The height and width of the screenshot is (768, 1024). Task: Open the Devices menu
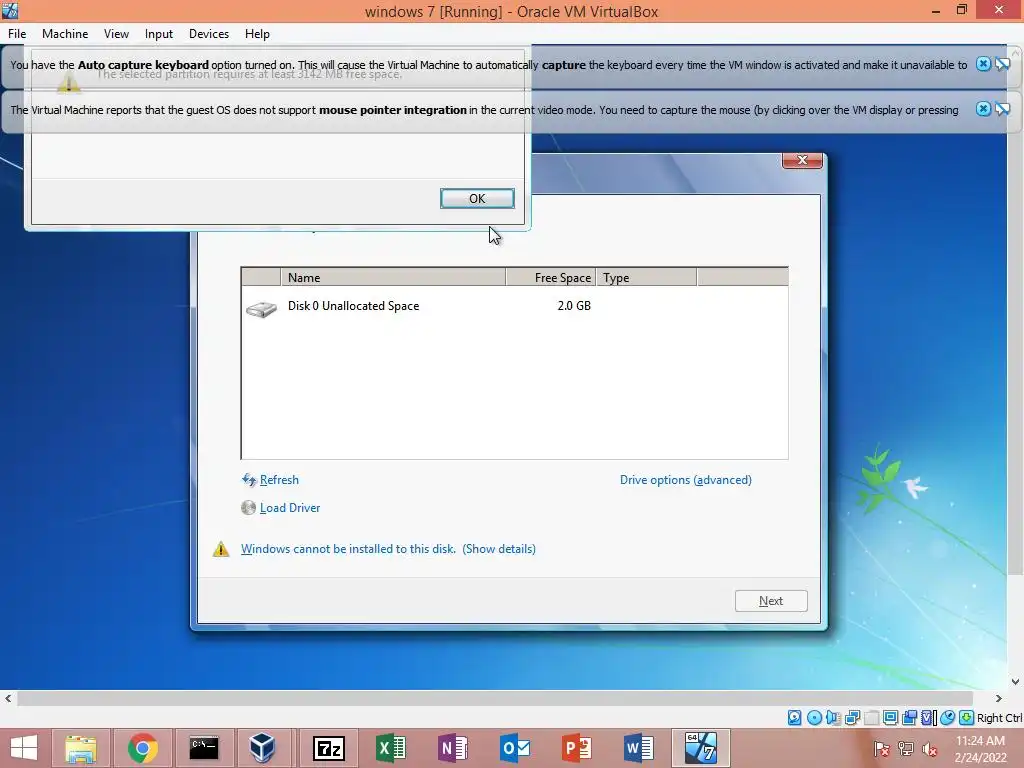pos(209,34)
